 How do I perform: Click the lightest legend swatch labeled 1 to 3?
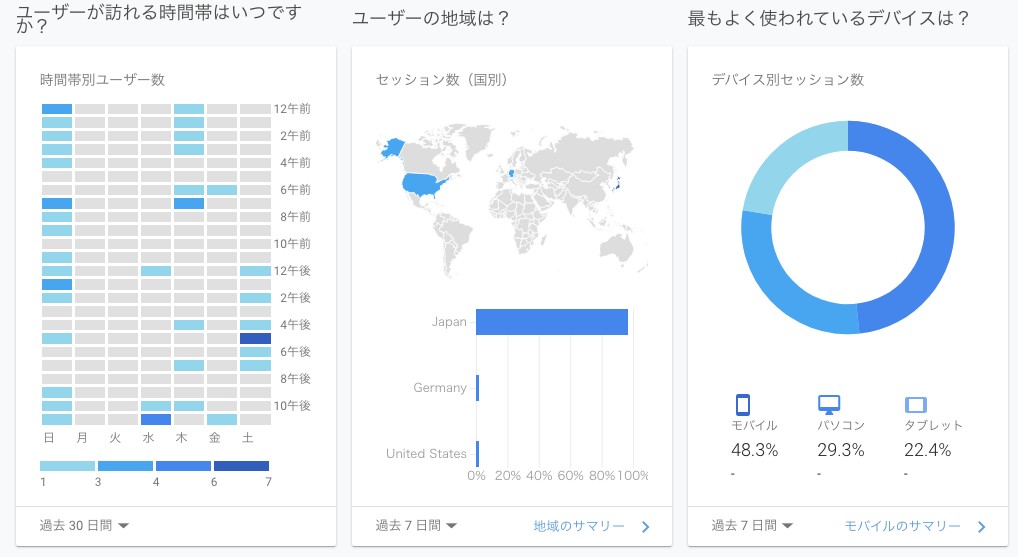click(68, 465)
